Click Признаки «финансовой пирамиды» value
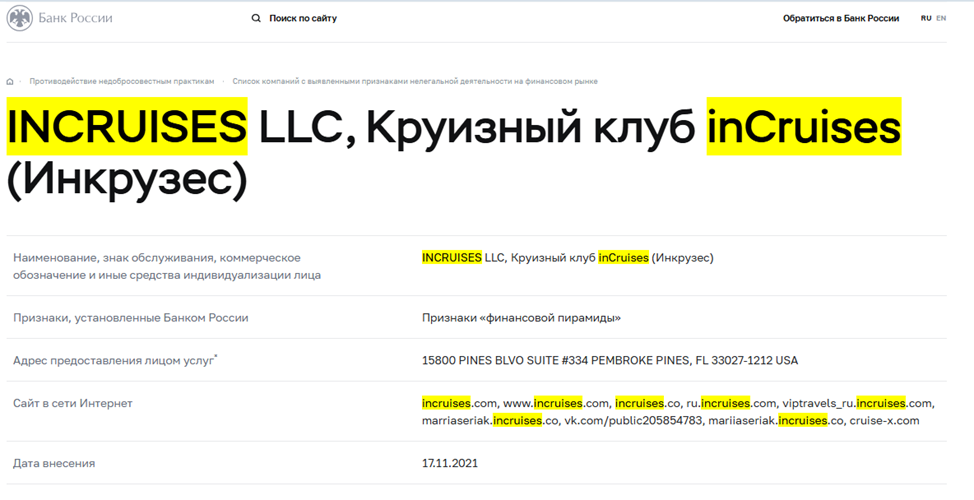Image resolution: width=974 pixels, height=500 pixels. pos(521,317)
